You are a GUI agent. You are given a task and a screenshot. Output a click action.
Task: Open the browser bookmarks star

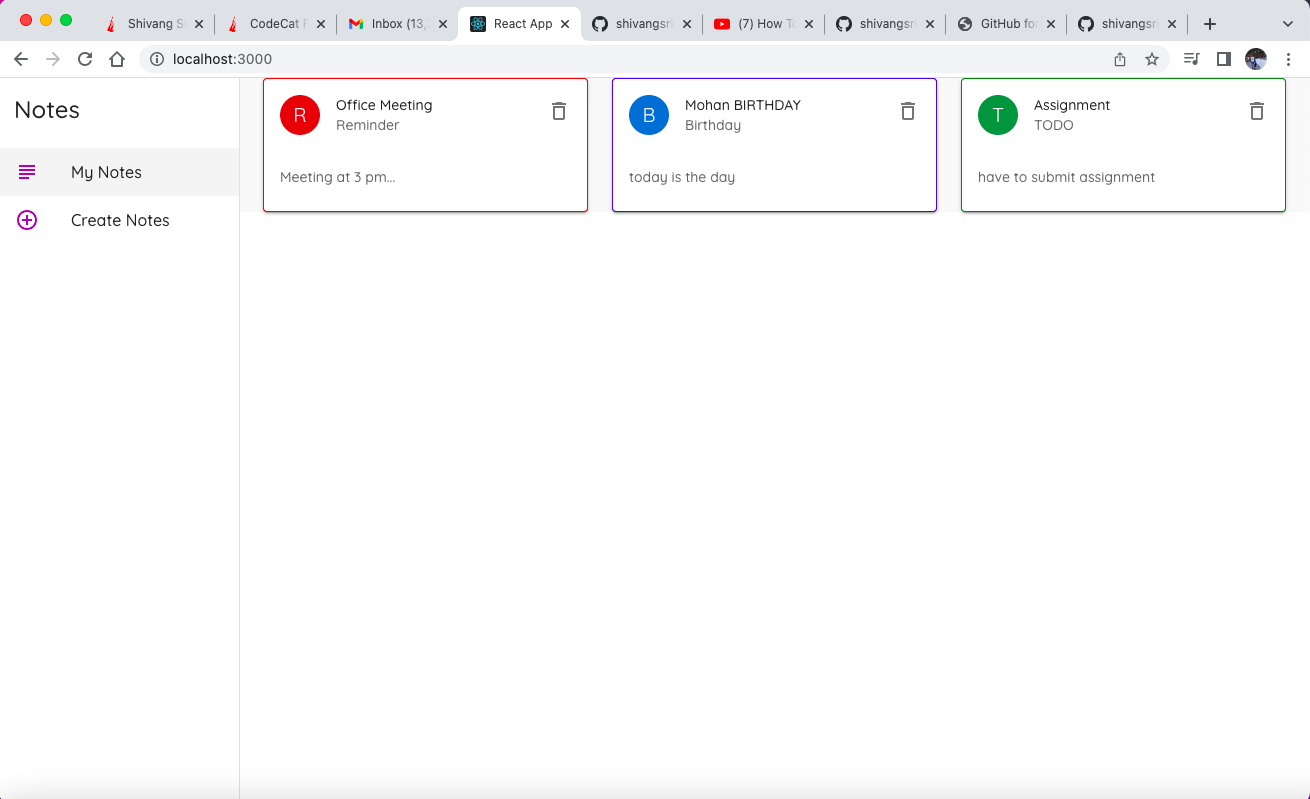(x=1152, y=59)
